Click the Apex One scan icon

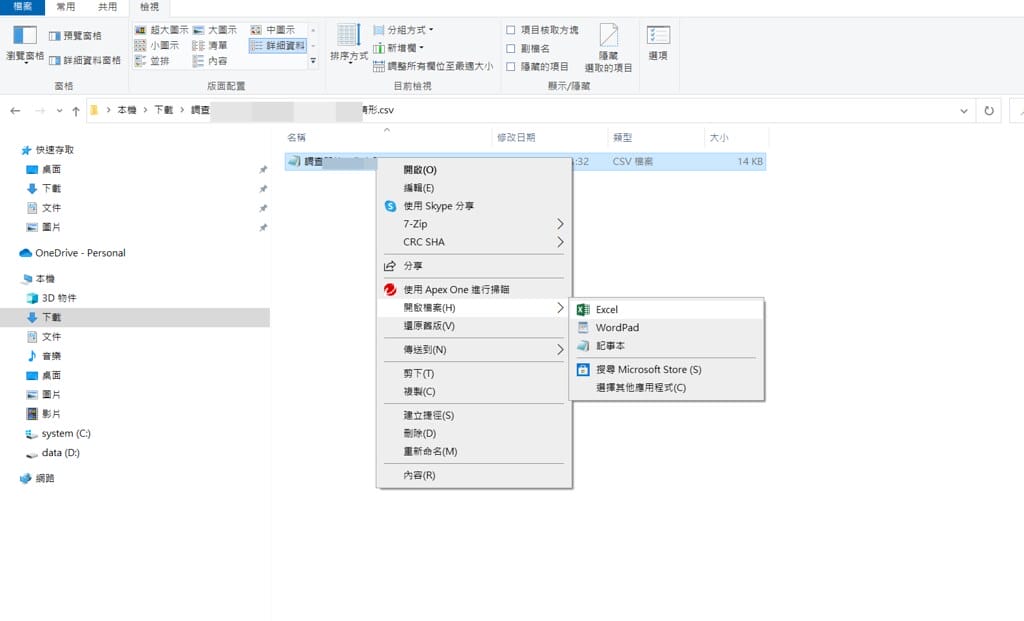point(390,289)
